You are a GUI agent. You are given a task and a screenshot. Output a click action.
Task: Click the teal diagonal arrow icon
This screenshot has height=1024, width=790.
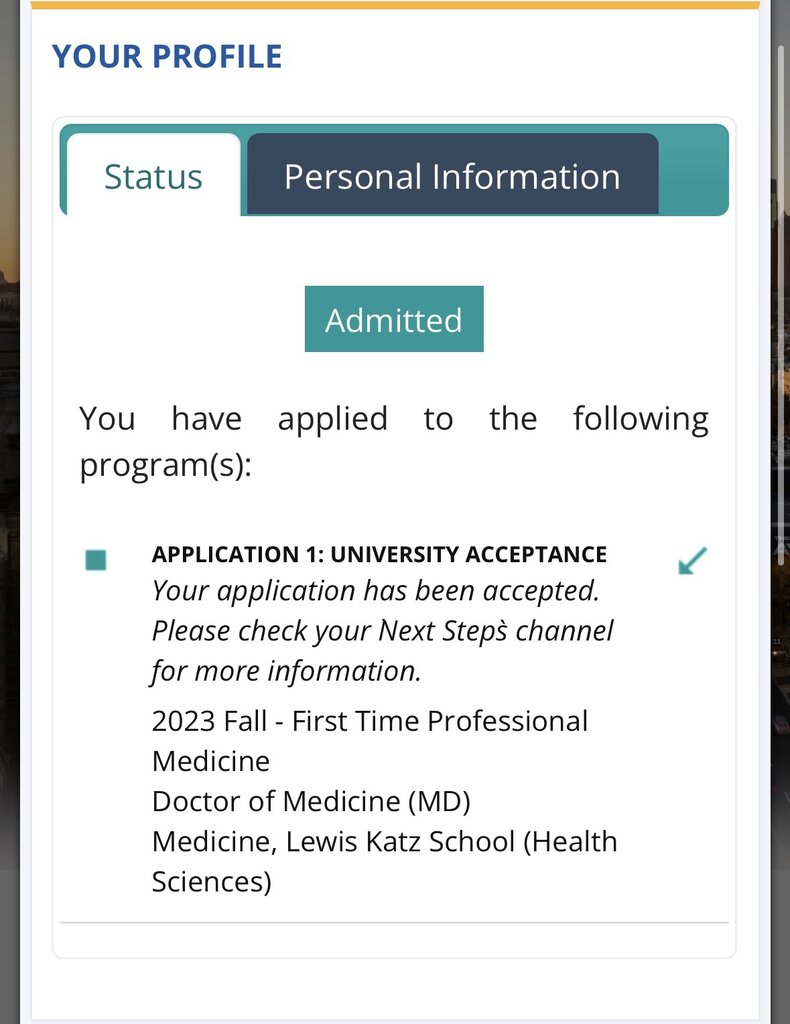(x=692, y=561)
